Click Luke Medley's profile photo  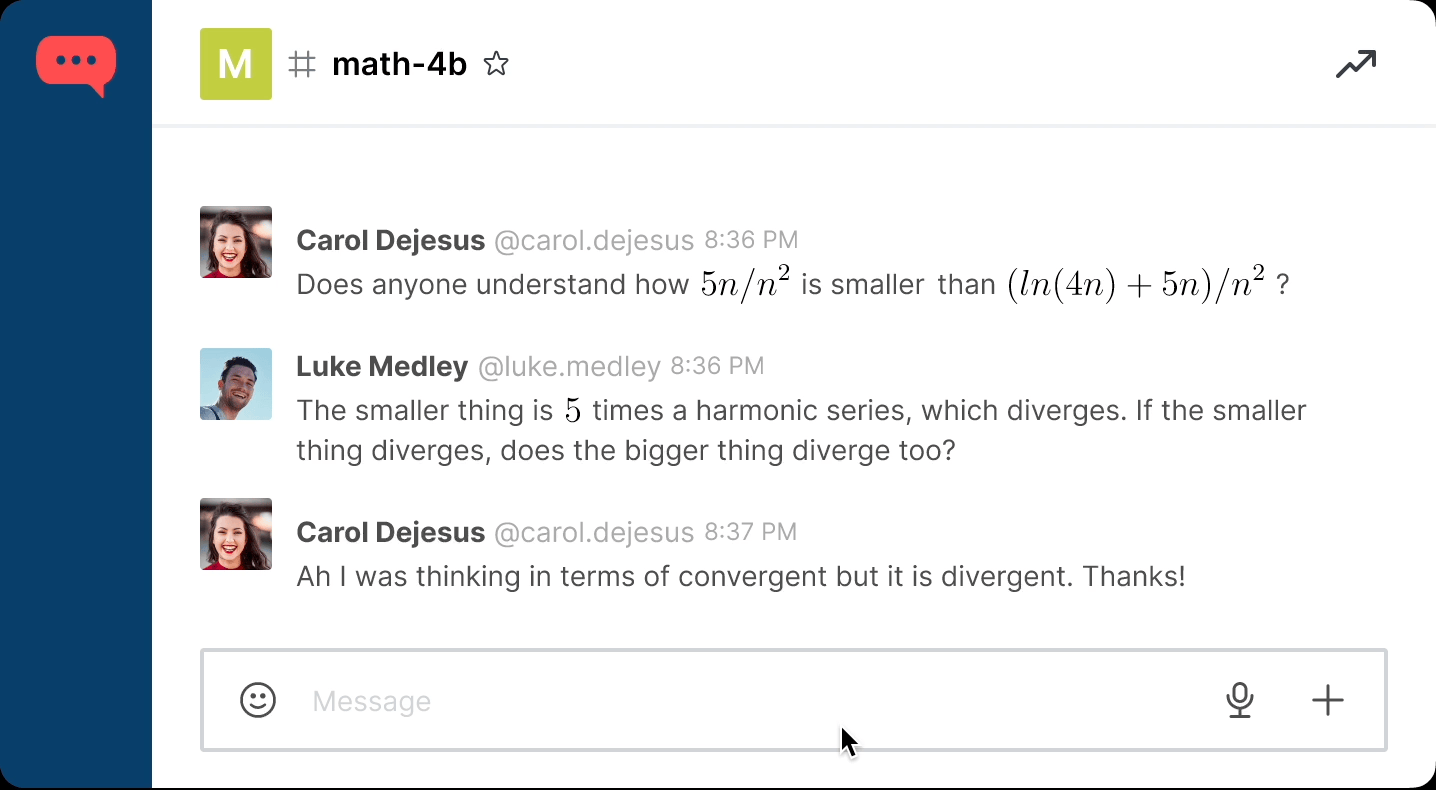(236, 384)
